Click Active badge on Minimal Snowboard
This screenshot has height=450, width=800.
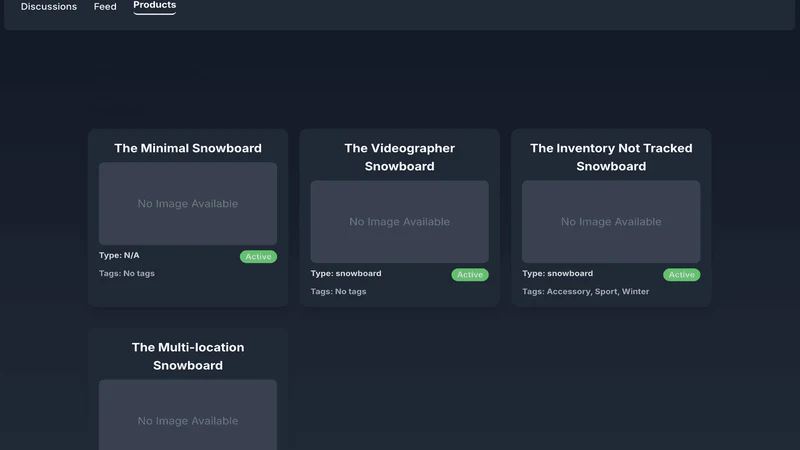pyautogui.click(x=258, y=257)
